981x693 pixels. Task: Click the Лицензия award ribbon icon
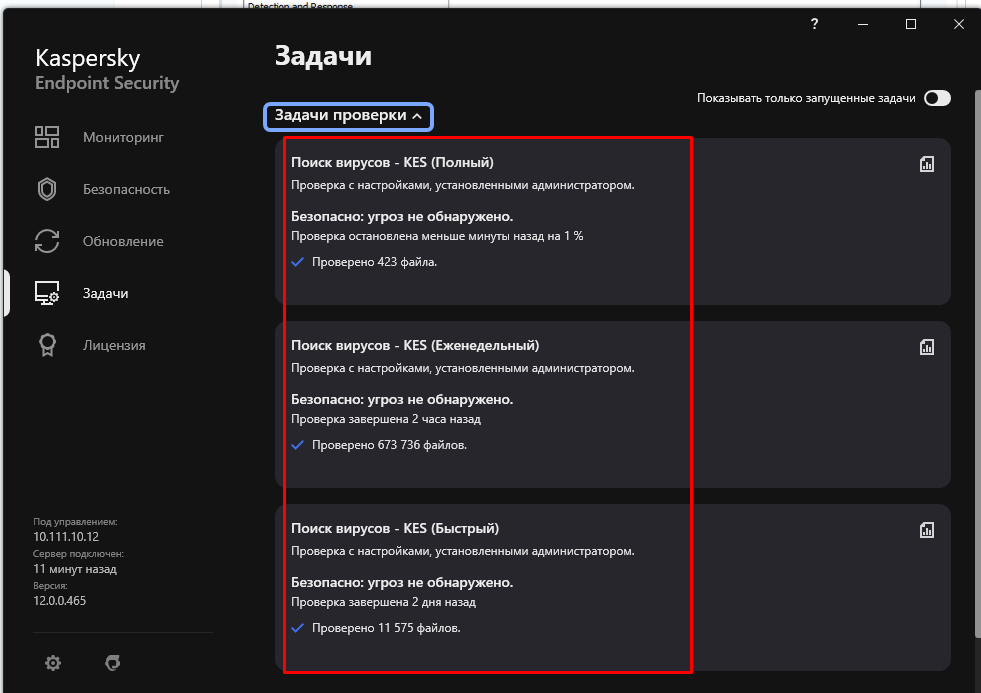click(47, 345)
